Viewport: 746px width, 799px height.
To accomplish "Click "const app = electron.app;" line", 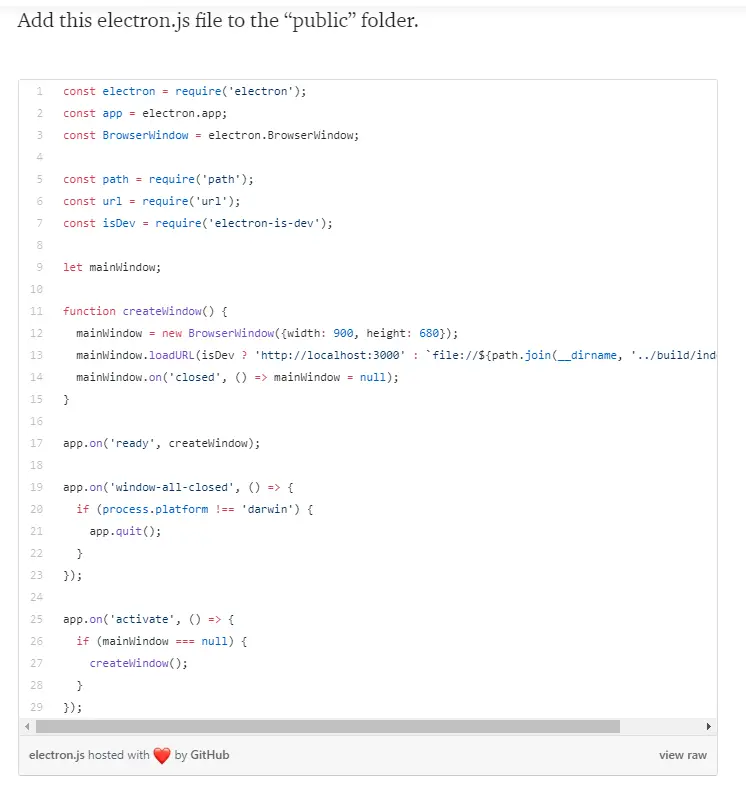I will point(145,113).
